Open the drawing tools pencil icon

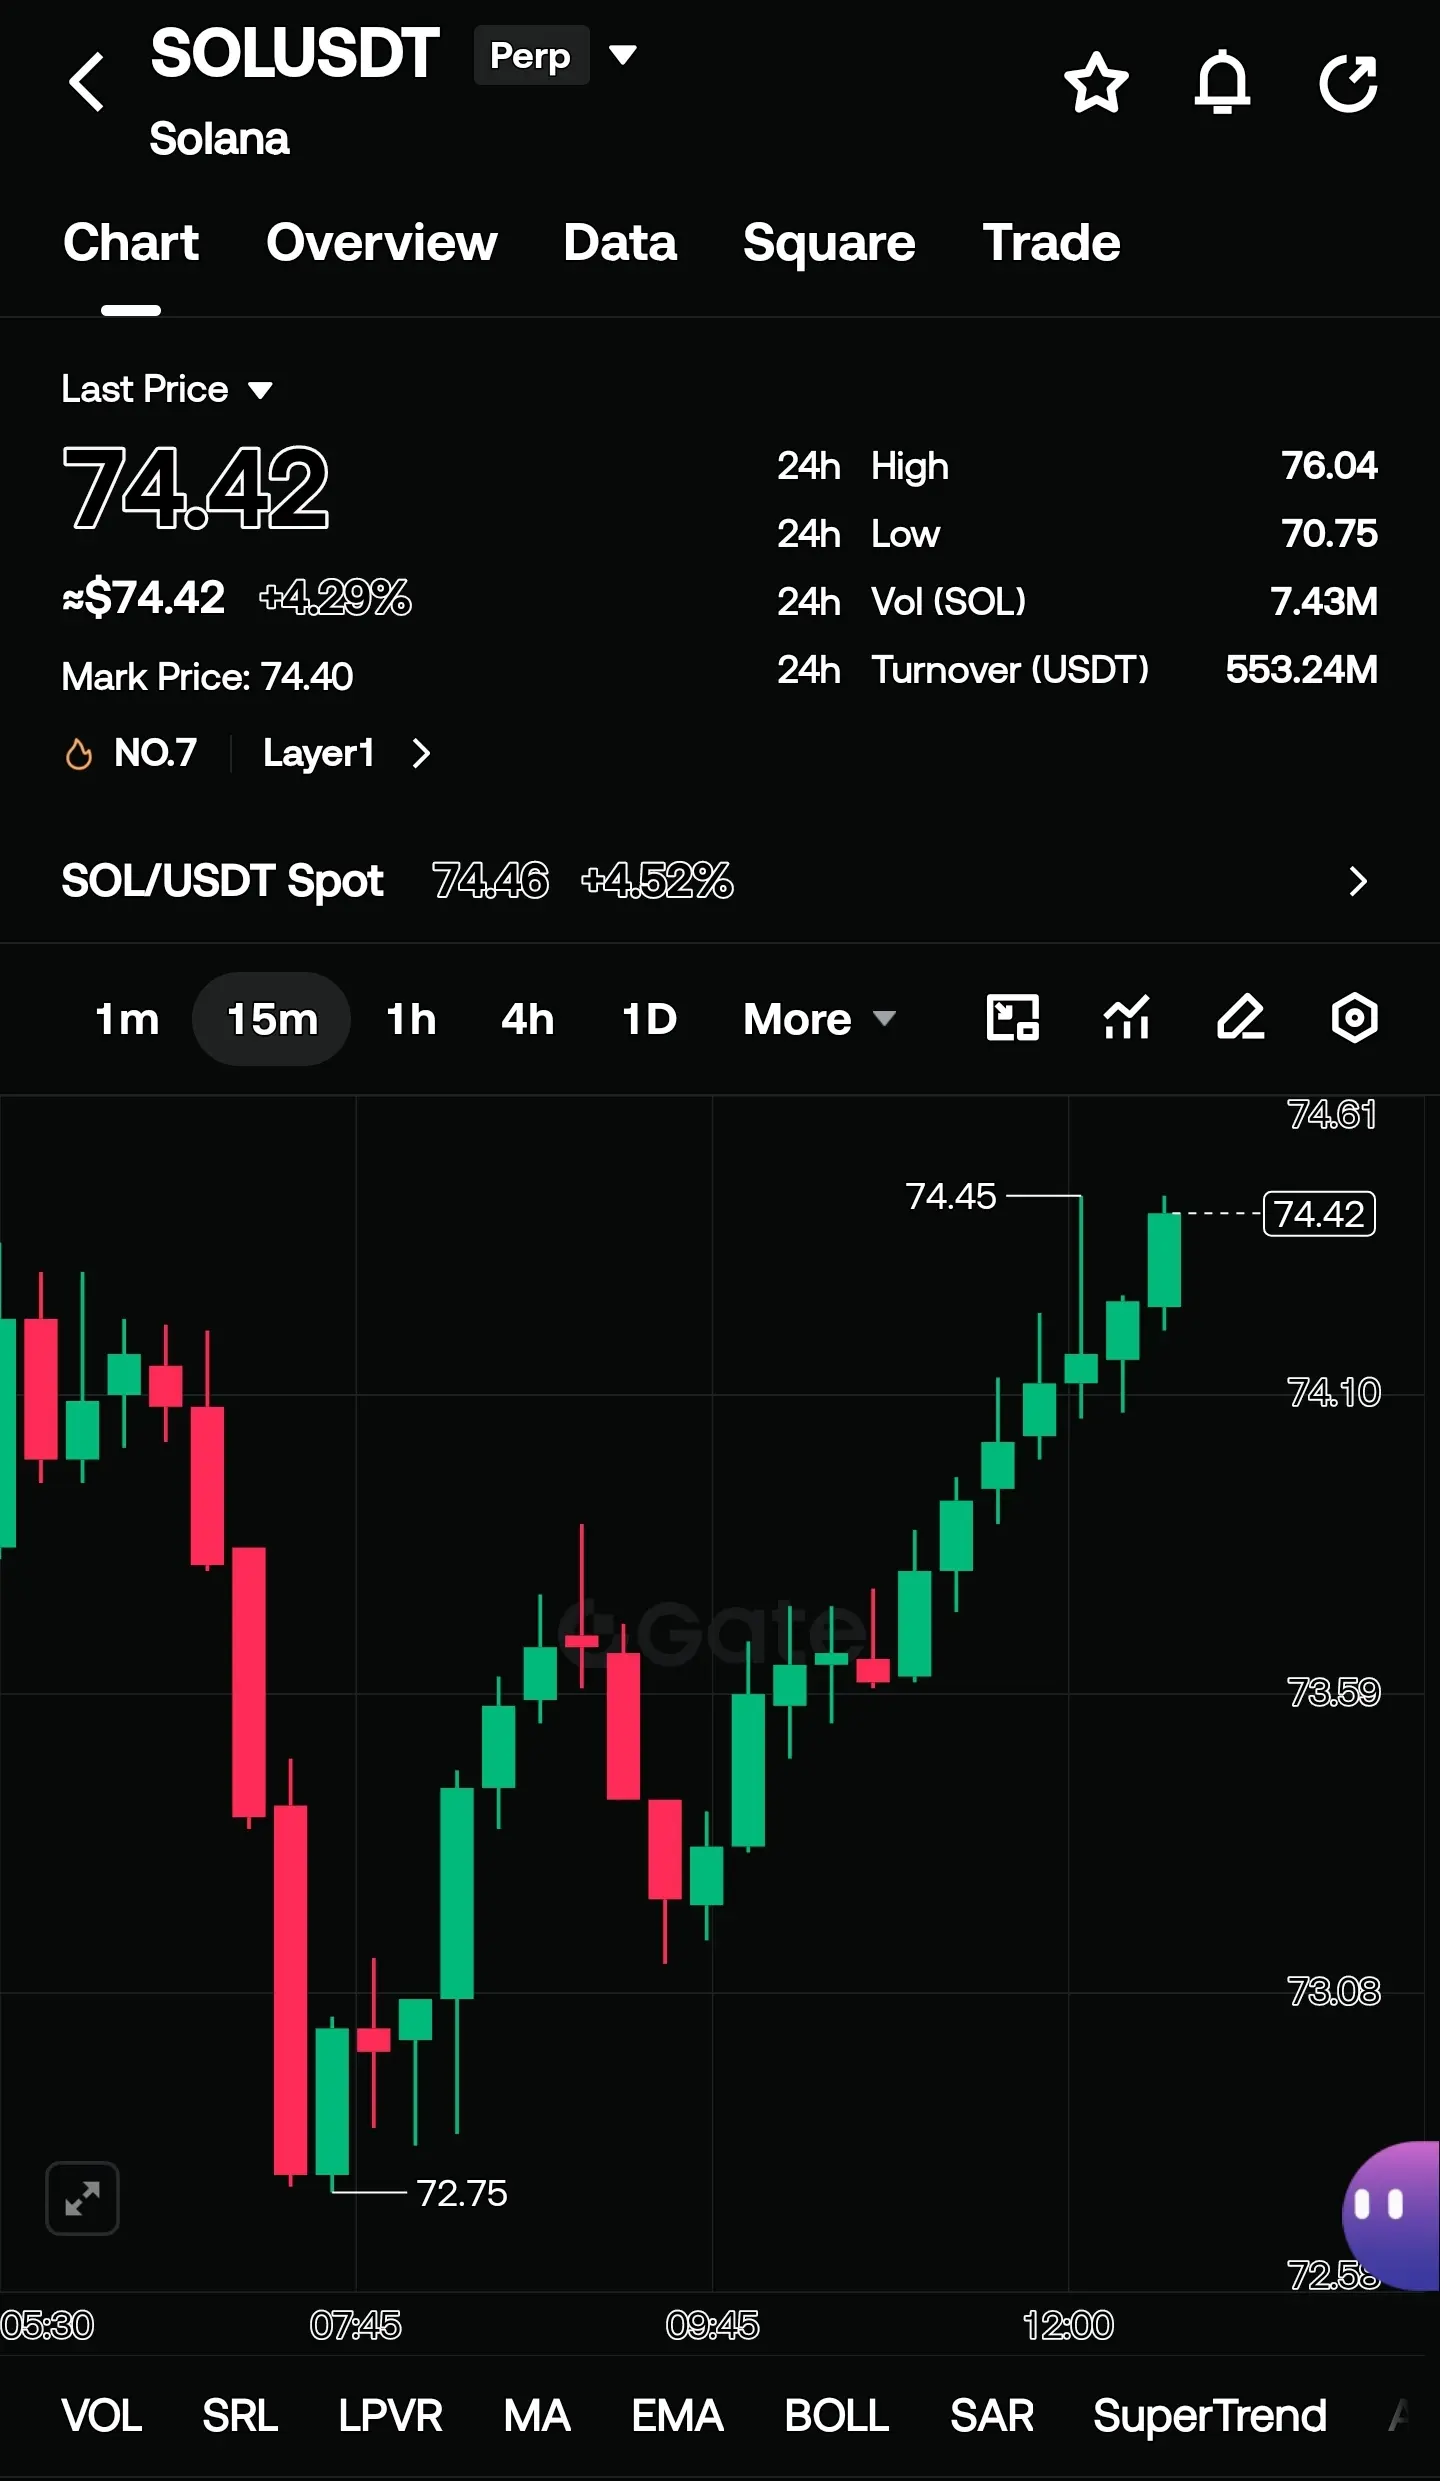pos(1240,1018)
